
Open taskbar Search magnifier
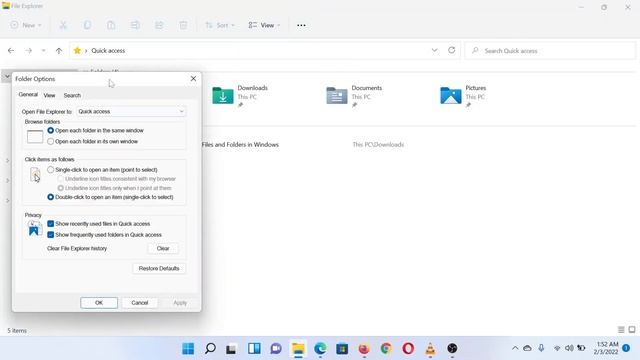click(x=210, y=349)
